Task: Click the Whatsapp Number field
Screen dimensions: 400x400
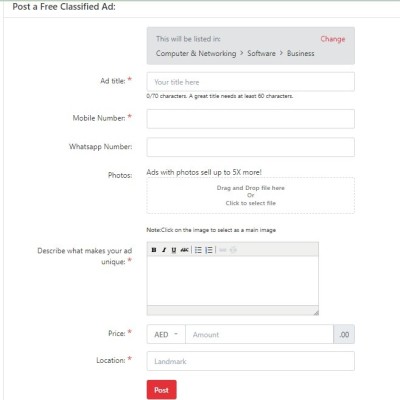Action: coord(251,147)
